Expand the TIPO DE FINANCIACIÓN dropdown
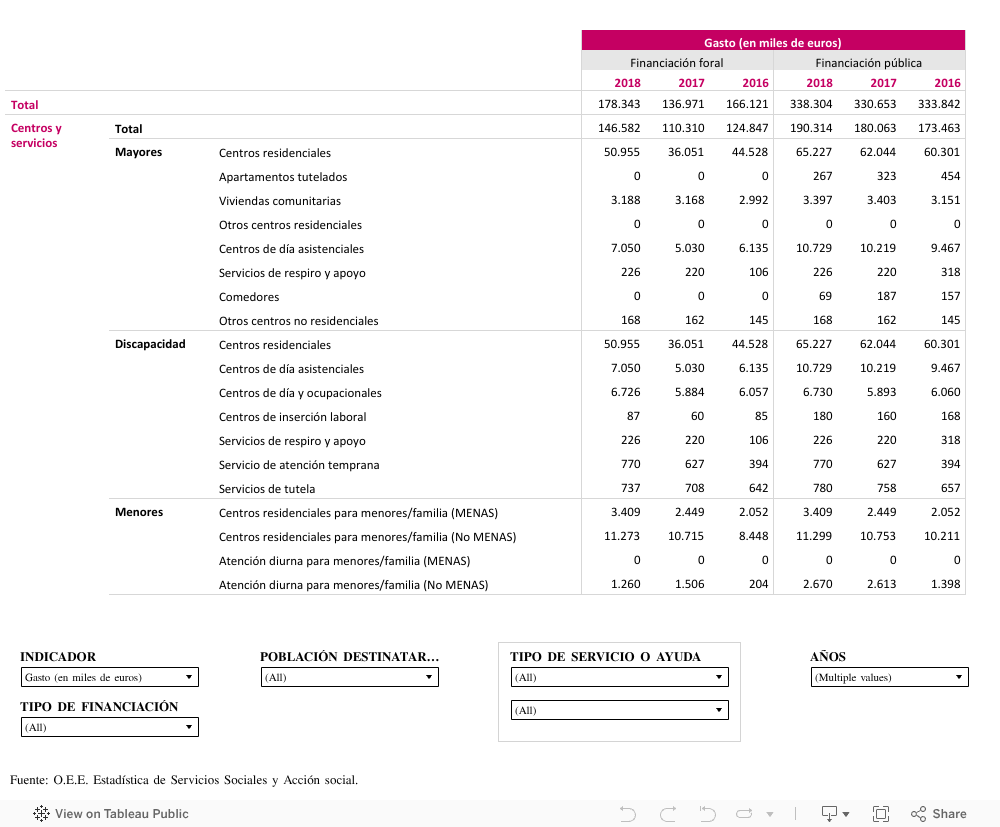Viewport: 1000px width, 827px height. (x=109, y=727)
